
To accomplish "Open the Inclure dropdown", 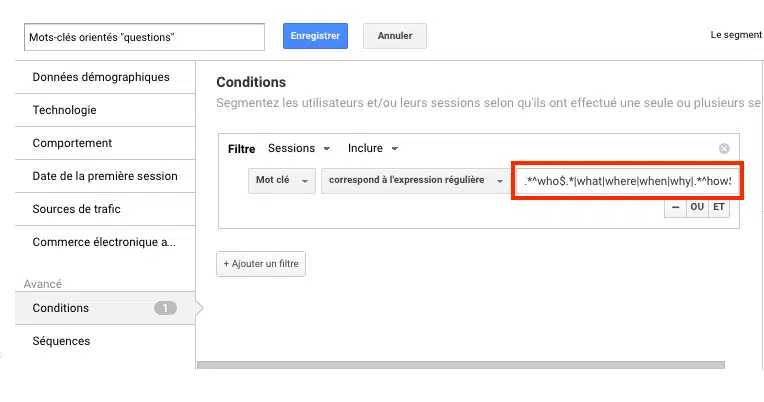I will click(372, 148).
